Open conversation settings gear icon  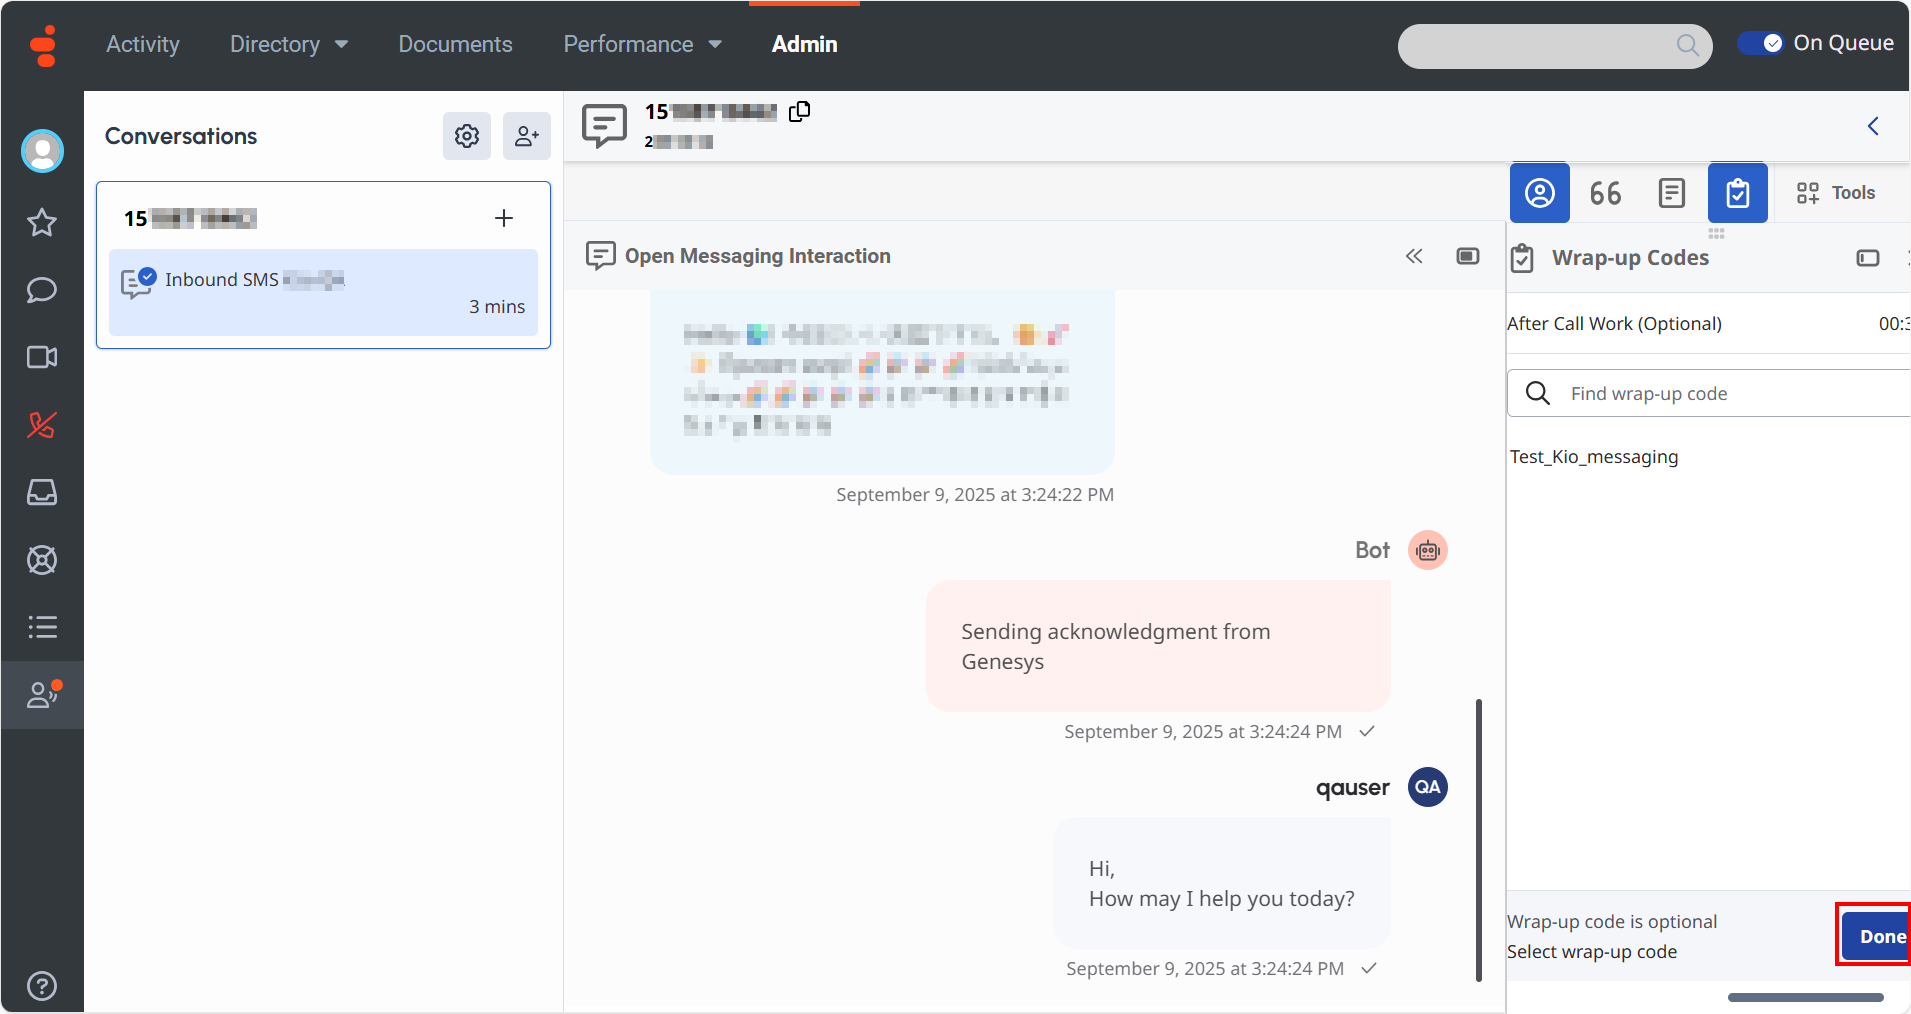tap(467, 136)
